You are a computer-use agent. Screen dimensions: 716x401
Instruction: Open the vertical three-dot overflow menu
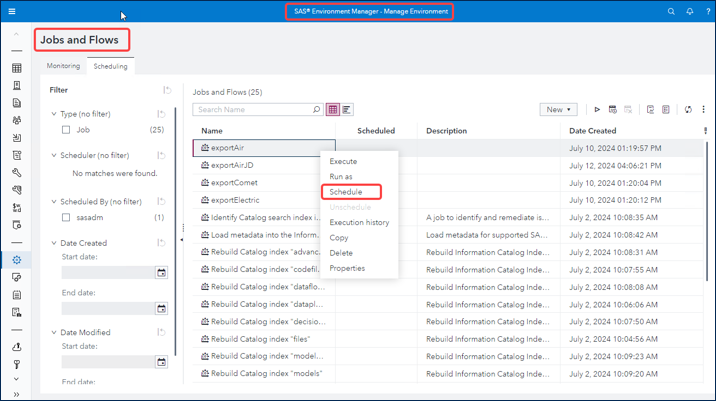[703, 110]
